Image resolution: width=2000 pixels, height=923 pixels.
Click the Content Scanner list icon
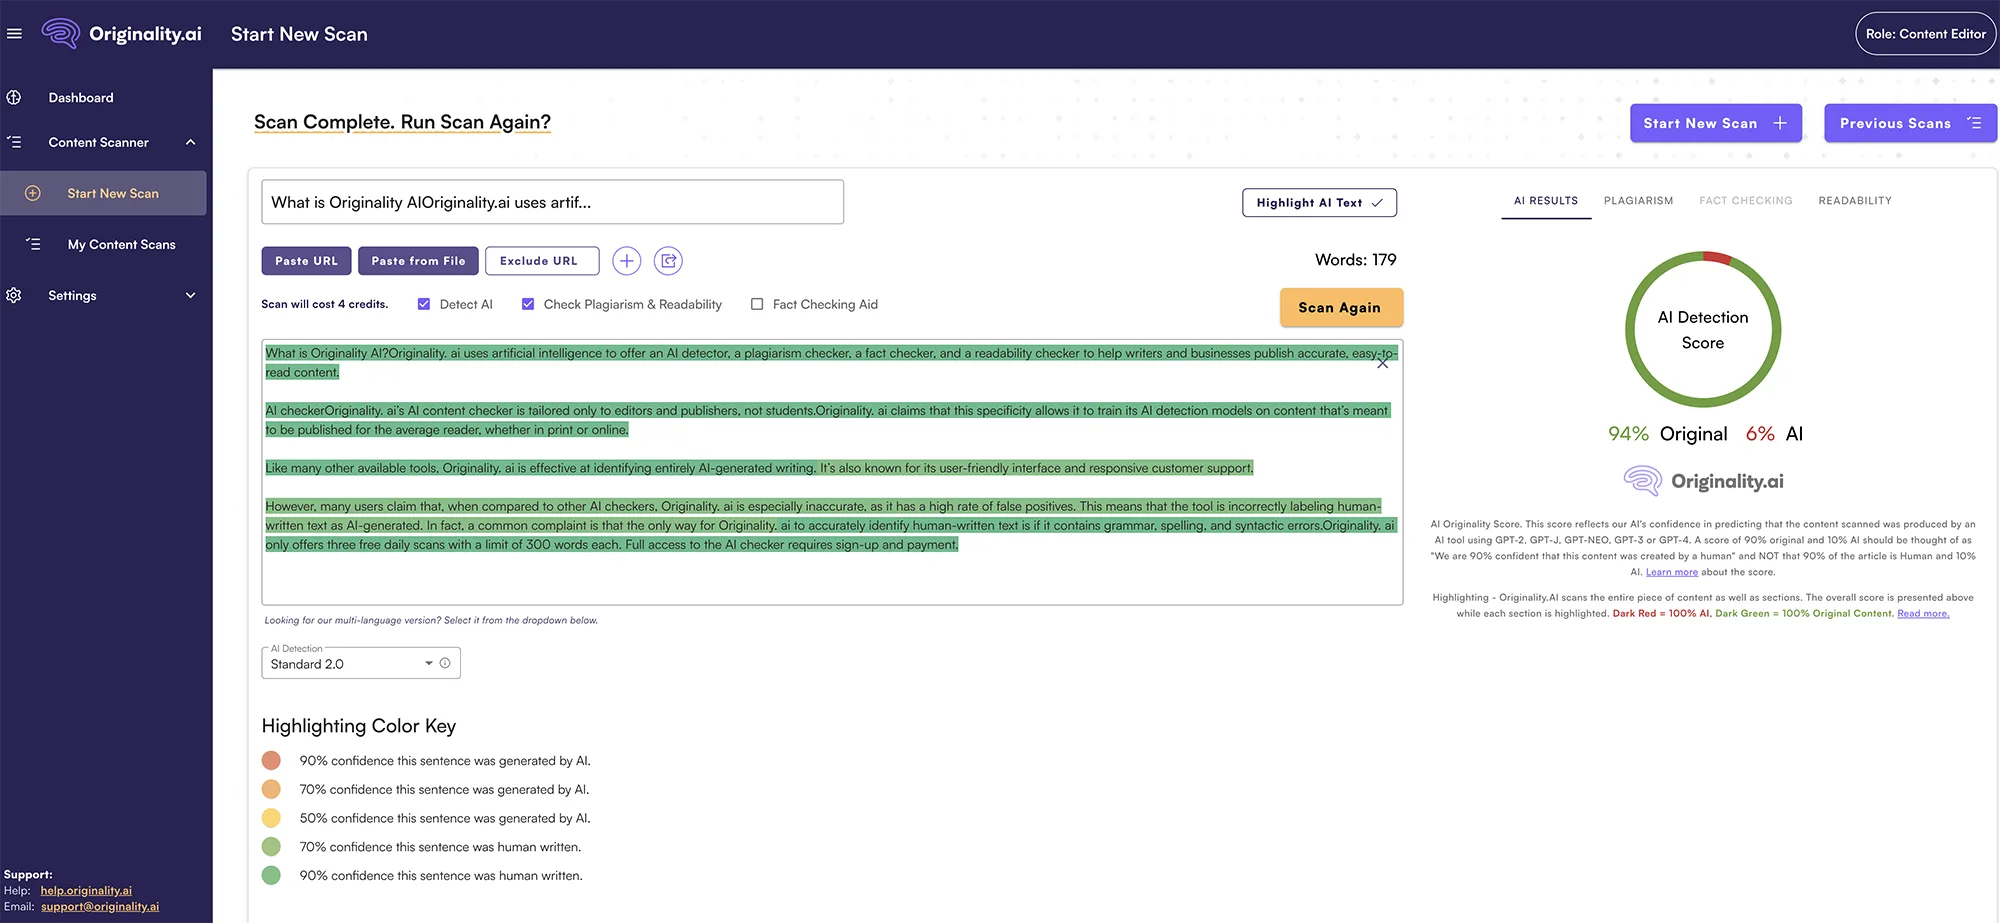click(14, 142)
